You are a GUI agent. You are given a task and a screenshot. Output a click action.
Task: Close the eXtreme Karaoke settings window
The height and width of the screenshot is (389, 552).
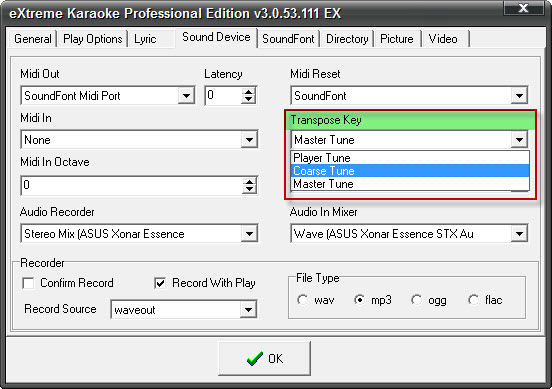524,8
